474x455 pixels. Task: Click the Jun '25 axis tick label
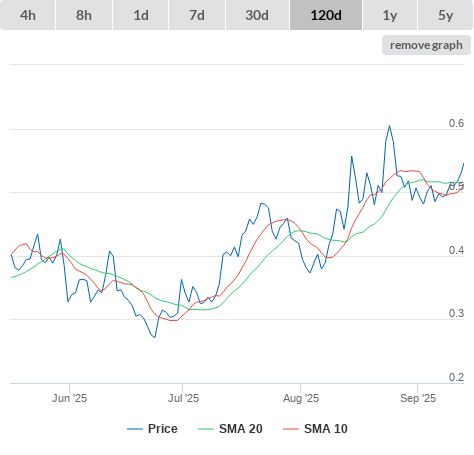pos(69,398)
